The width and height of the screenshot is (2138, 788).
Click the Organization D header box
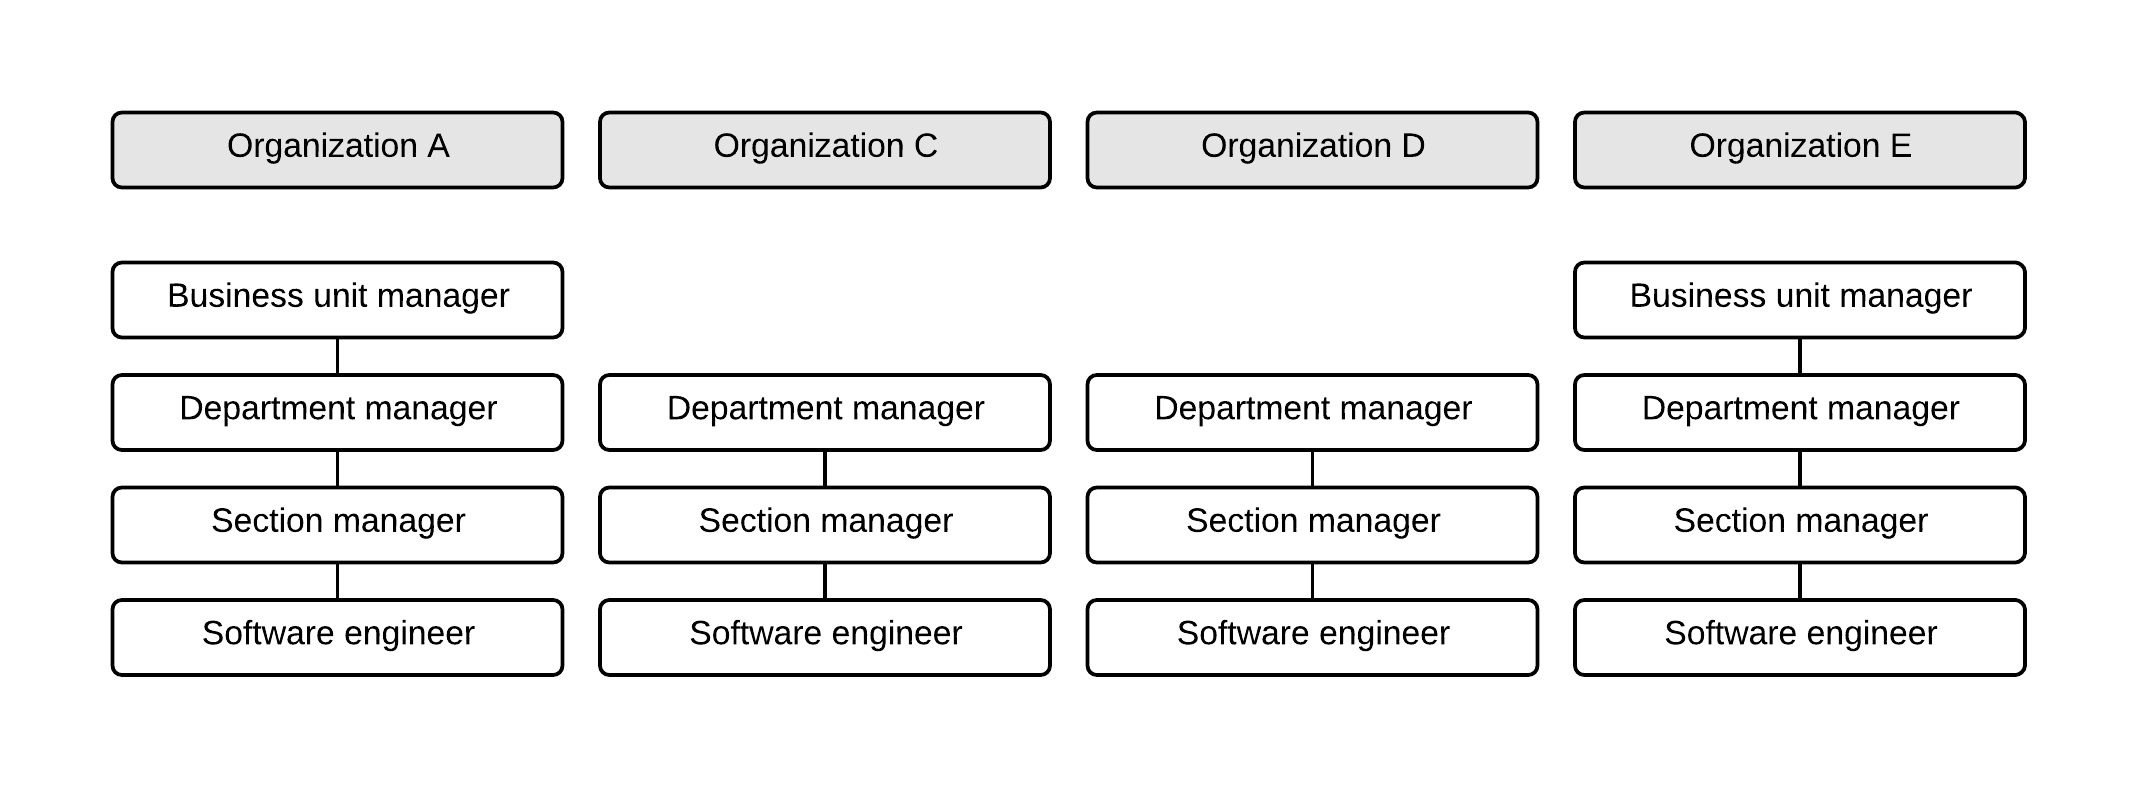tap(1312, 149)
